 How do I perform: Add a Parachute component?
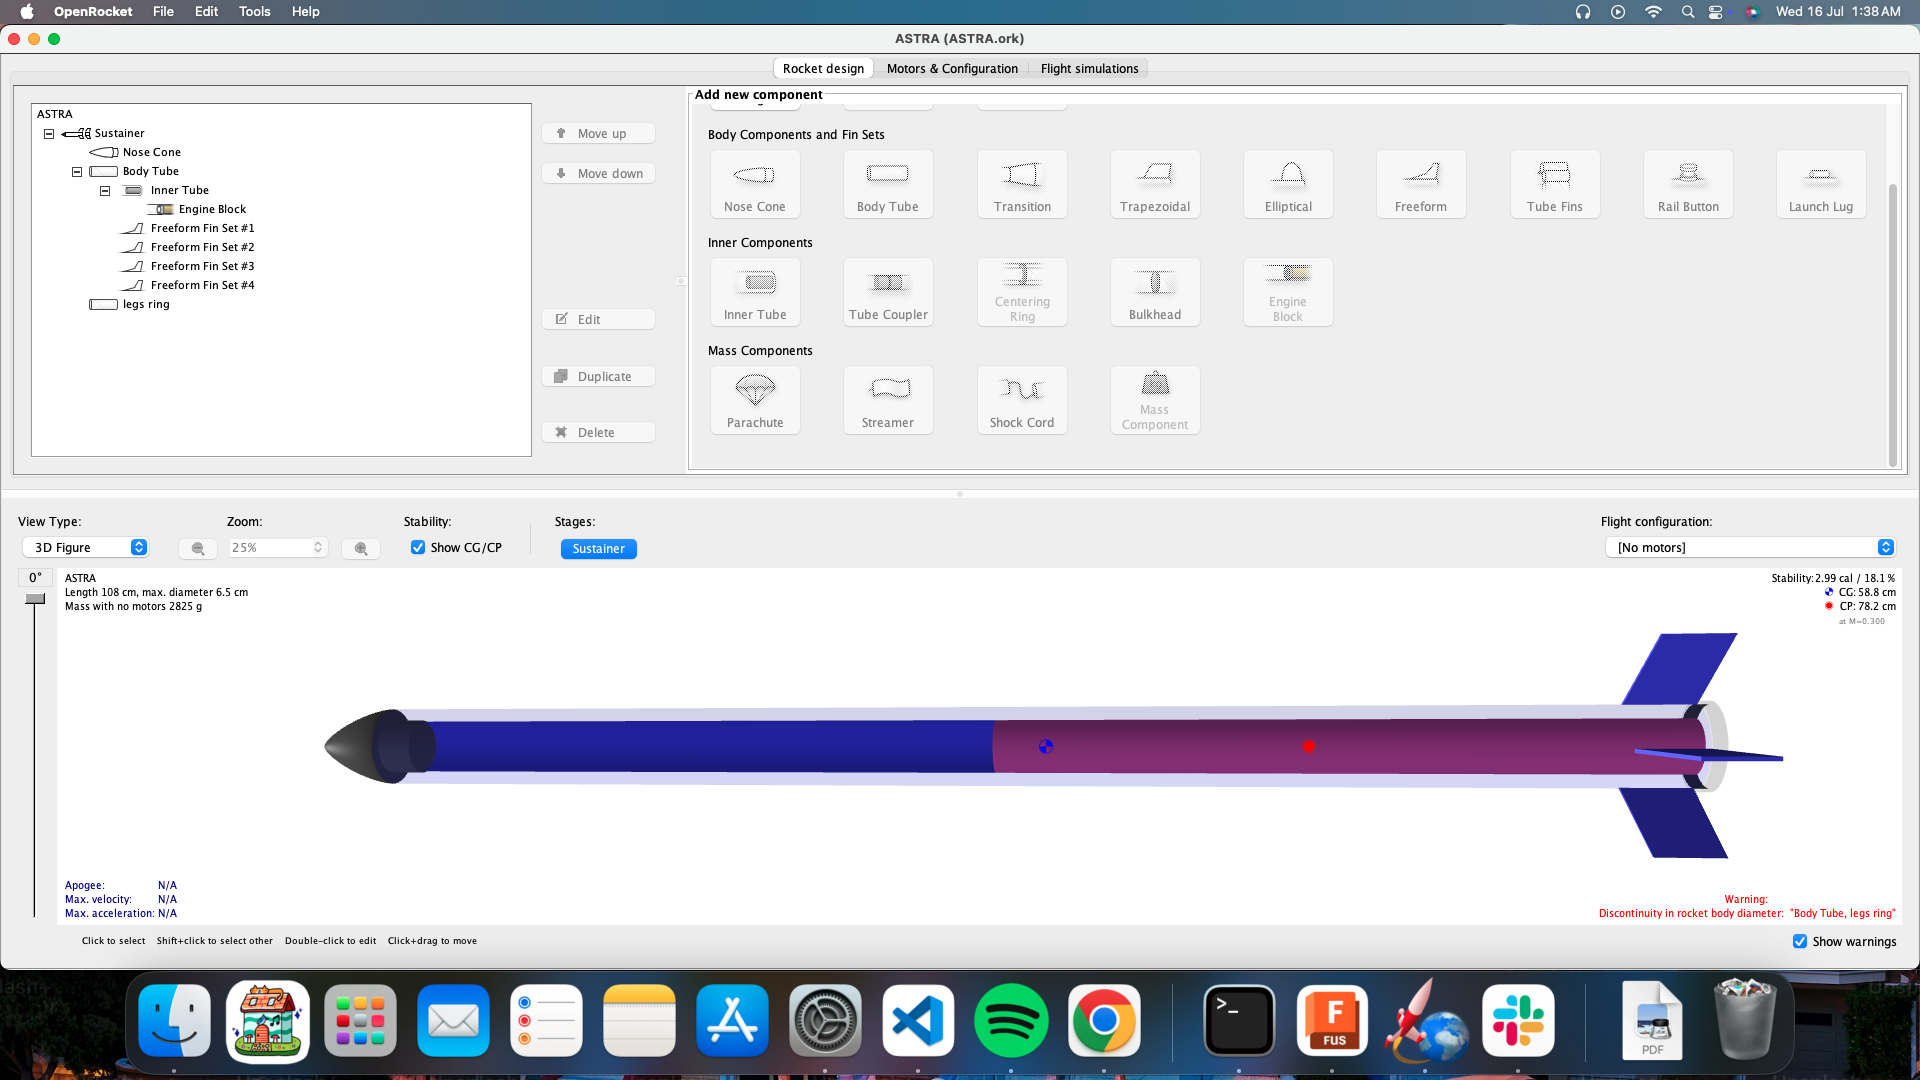click(755, 400)
